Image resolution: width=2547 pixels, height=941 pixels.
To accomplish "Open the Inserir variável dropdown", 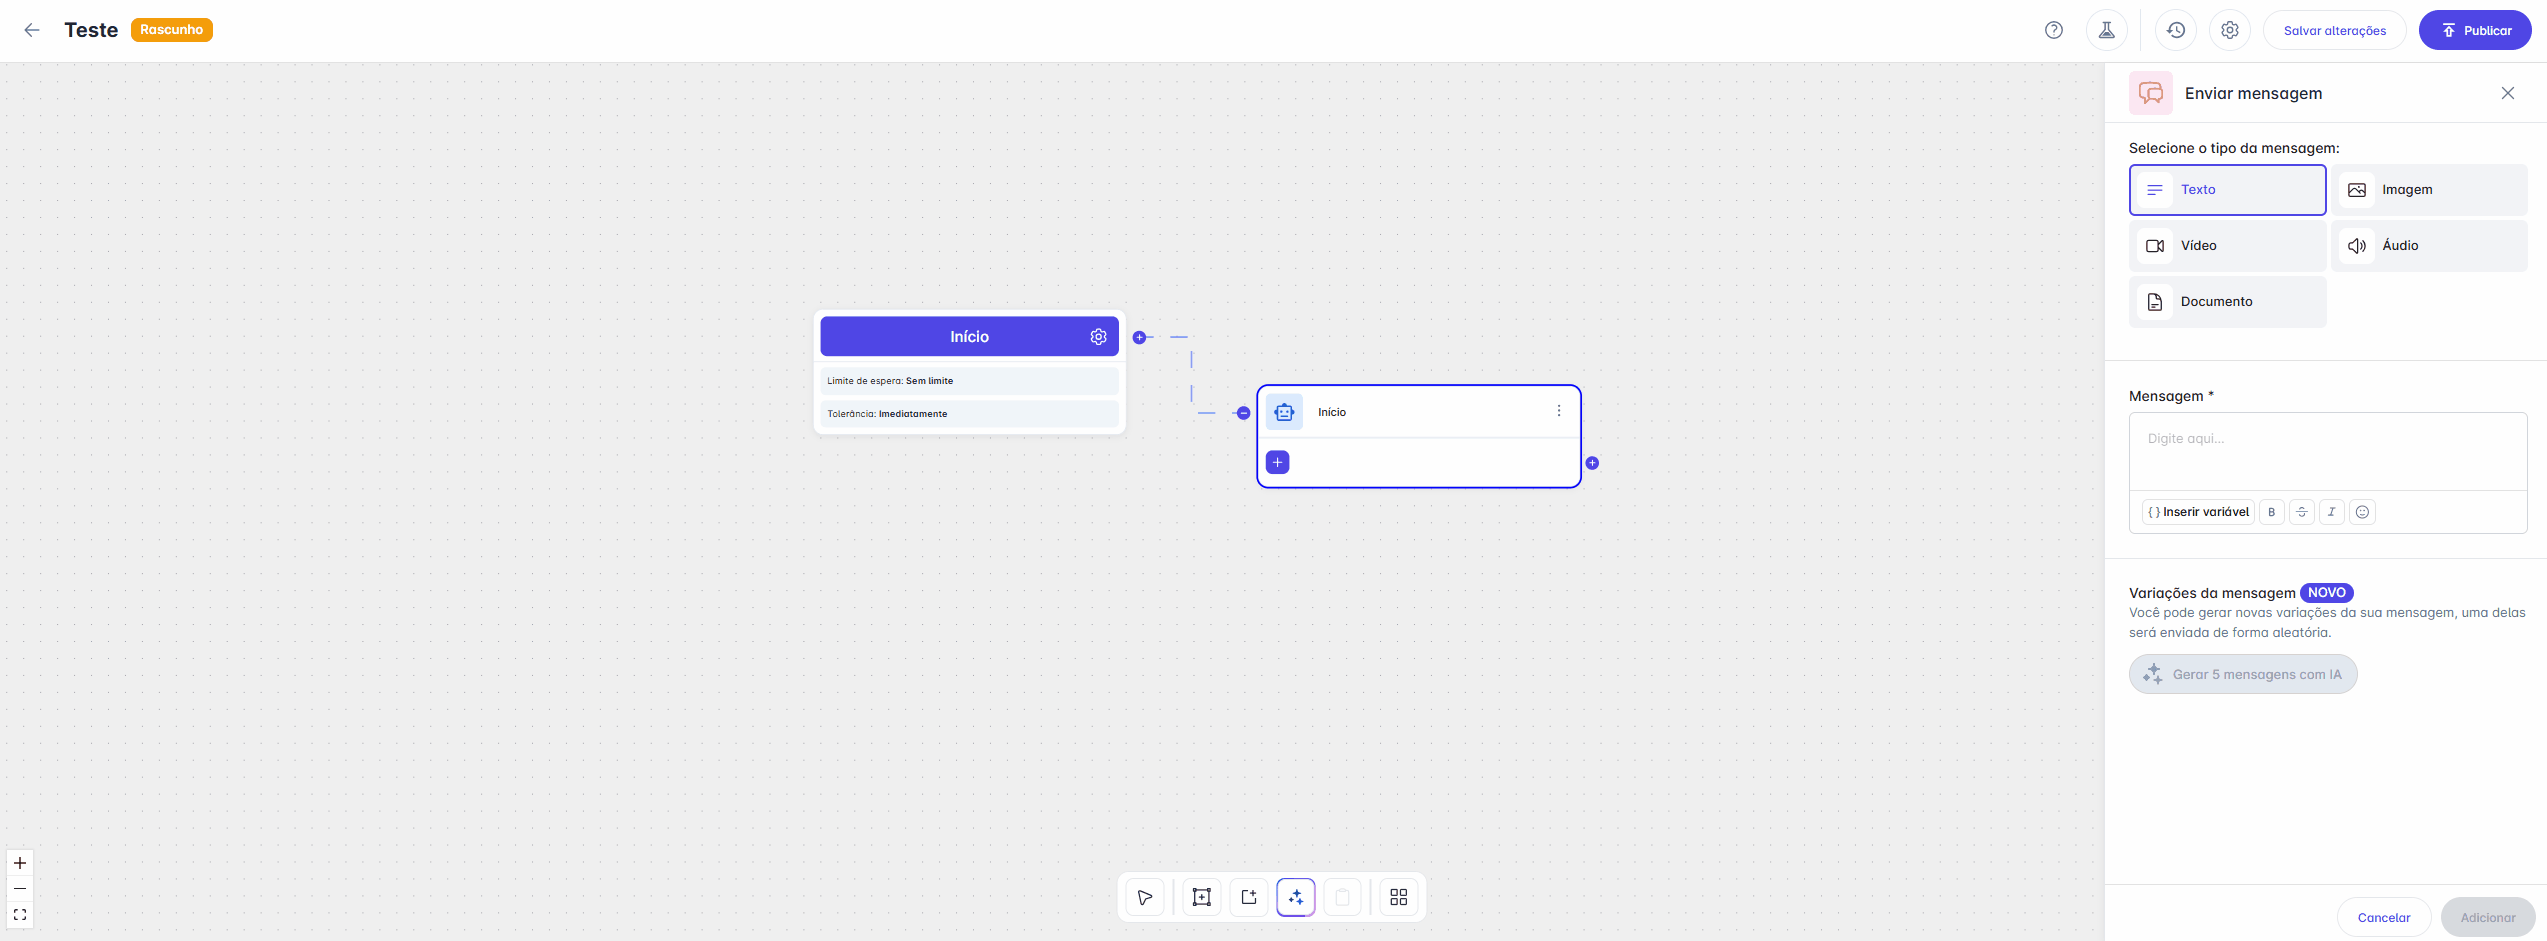I will coord(2198,512).
